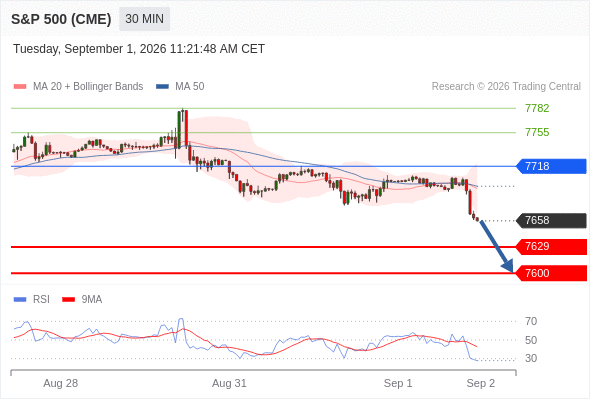Click the blue 7718 pivot price tag
590x400 pixels.
pyautogui.click(x=551, y=166)
